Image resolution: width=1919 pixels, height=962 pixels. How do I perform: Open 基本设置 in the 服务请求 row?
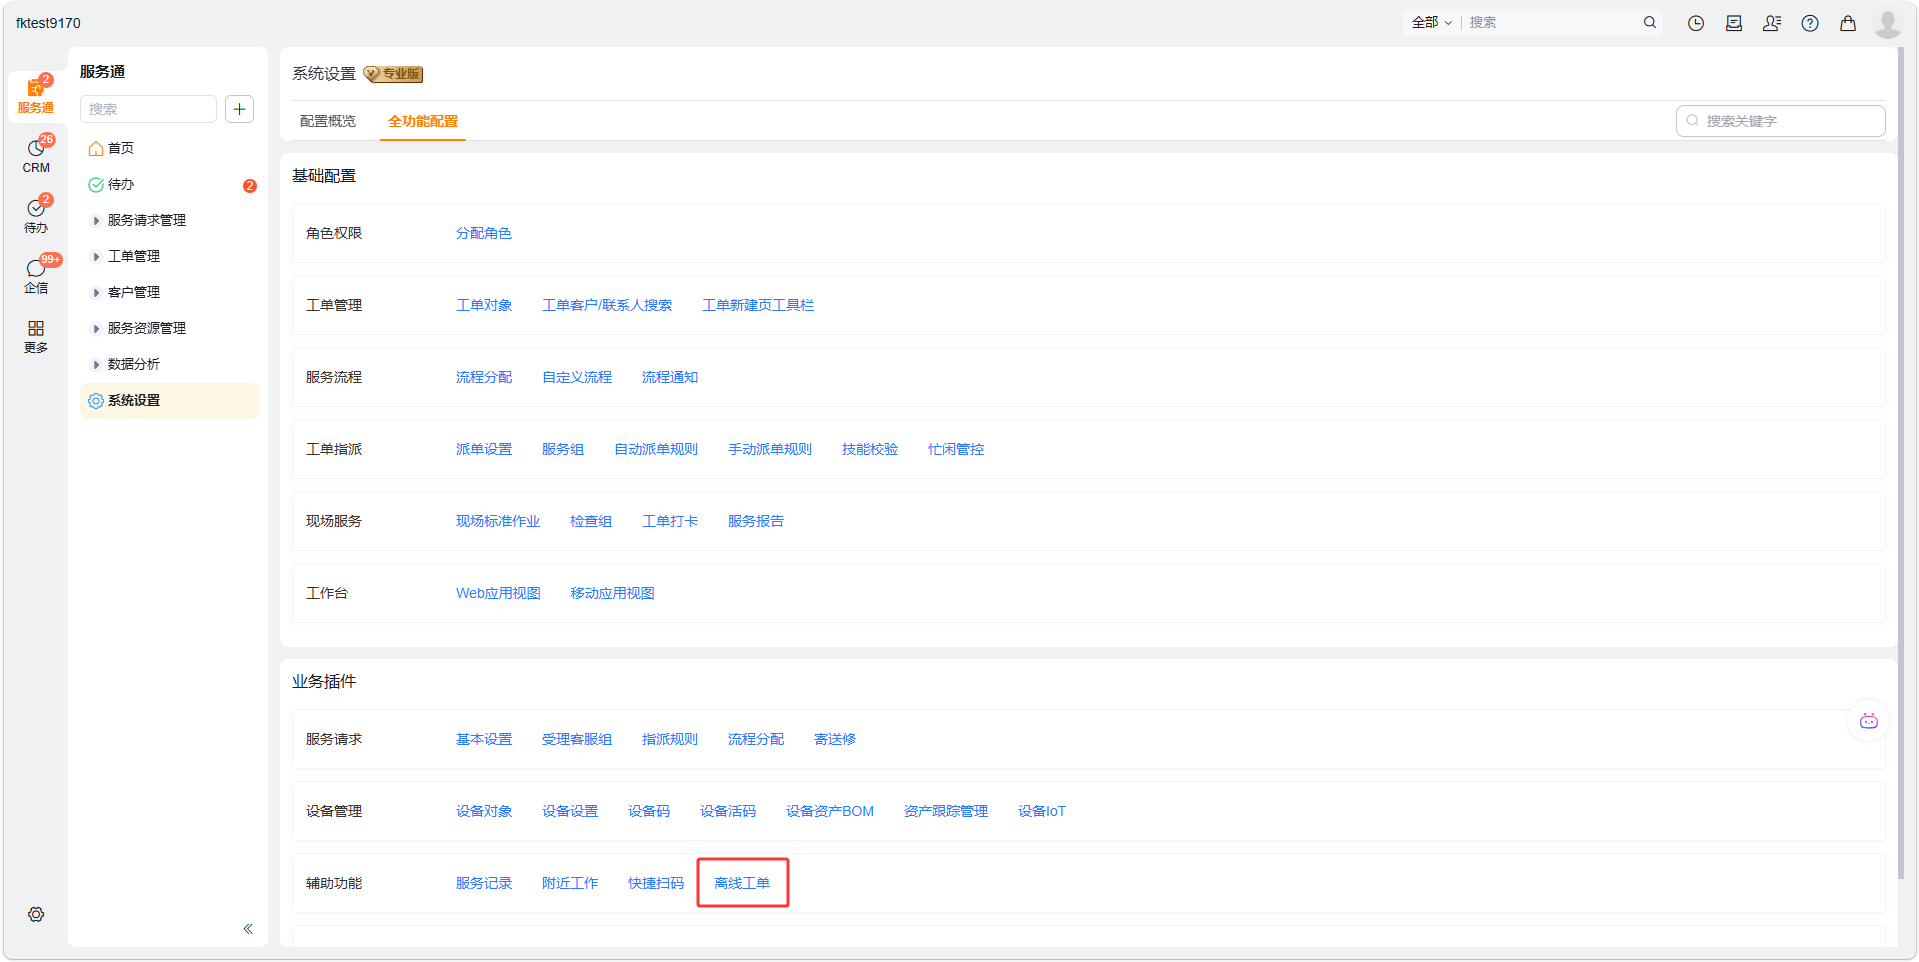[x=484, y=739]
